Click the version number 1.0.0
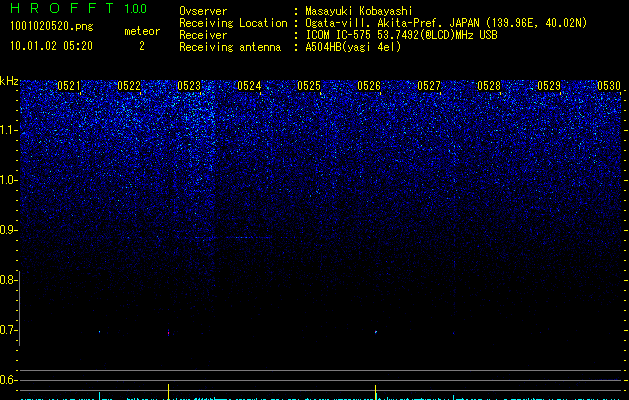This screenshot has width=629, height=400. click(136, 8)
